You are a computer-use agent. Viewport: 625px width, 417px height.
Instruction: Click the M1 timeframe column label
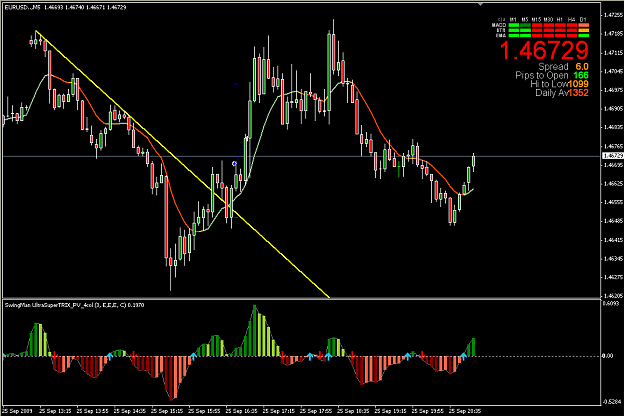pos(513,19)
